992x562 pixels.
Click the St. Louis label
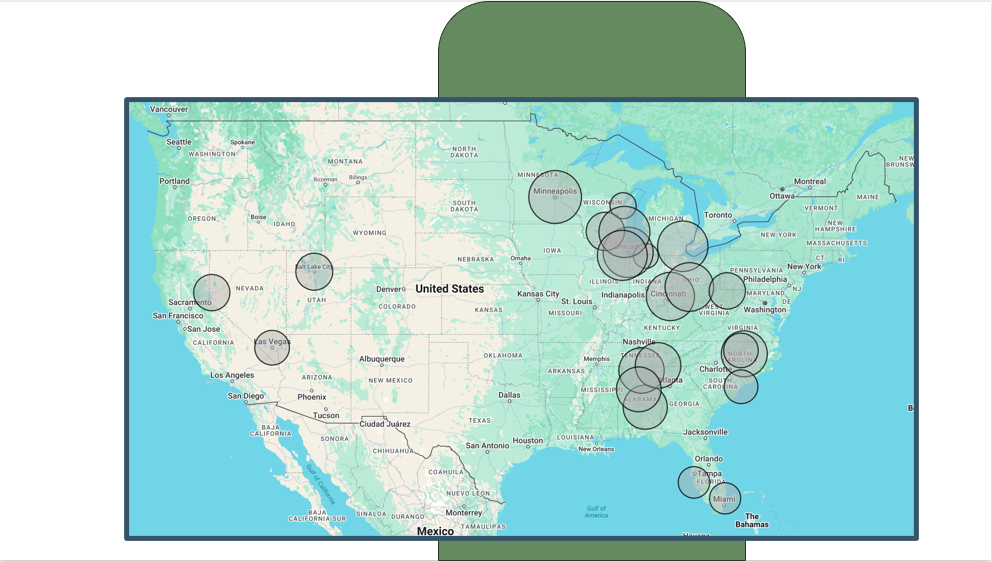[577, 302]
